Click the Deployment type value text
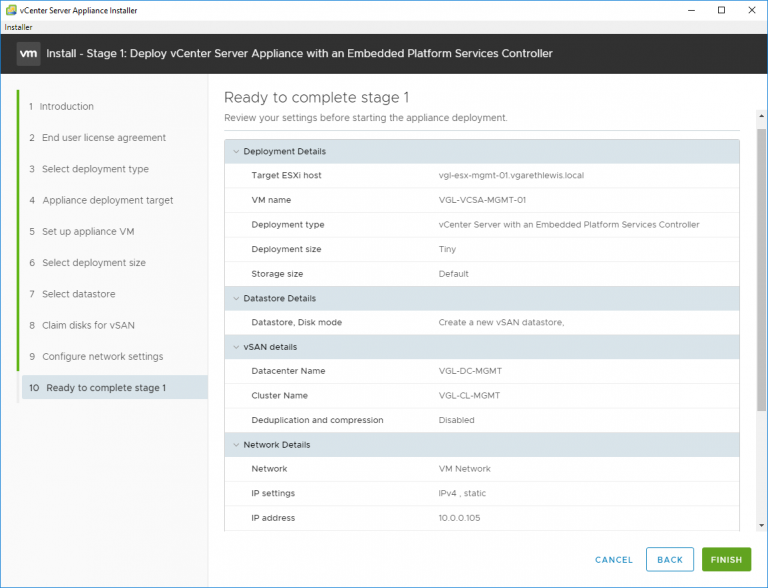Viewport: 768px width, 588px height. pos(569,224)
